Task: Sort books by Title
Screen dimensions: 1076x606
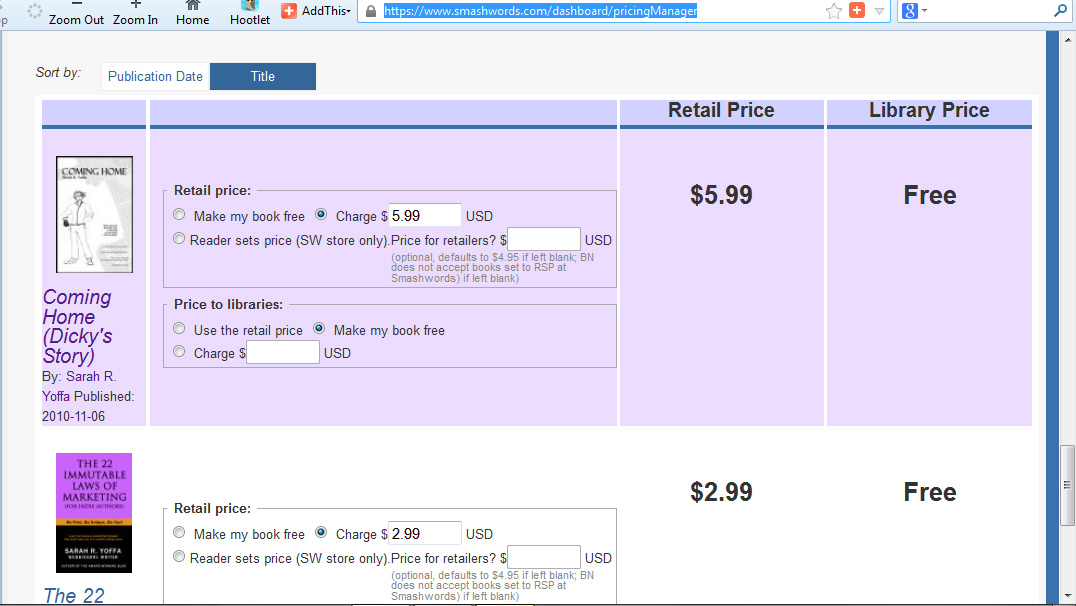Action: pyautogui.click(x=263, y=76)
